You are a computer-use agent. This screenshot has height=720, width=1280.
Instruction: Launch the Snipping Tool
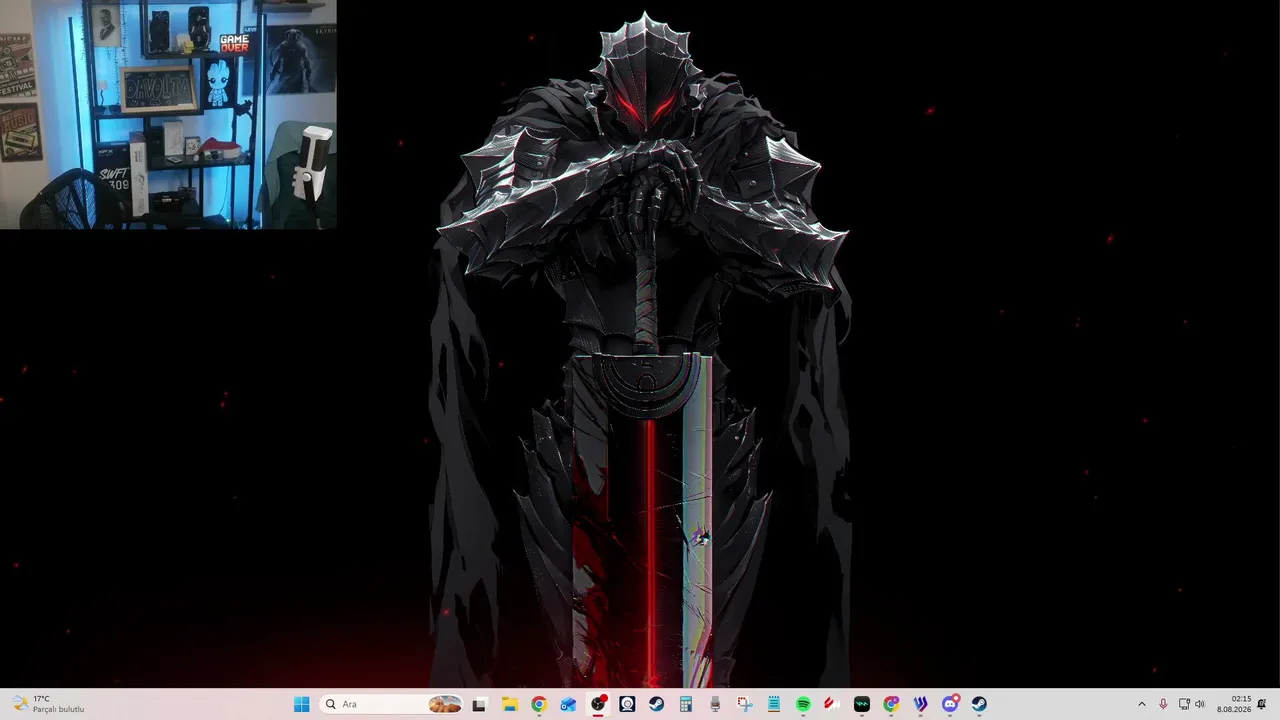(744, 704)
